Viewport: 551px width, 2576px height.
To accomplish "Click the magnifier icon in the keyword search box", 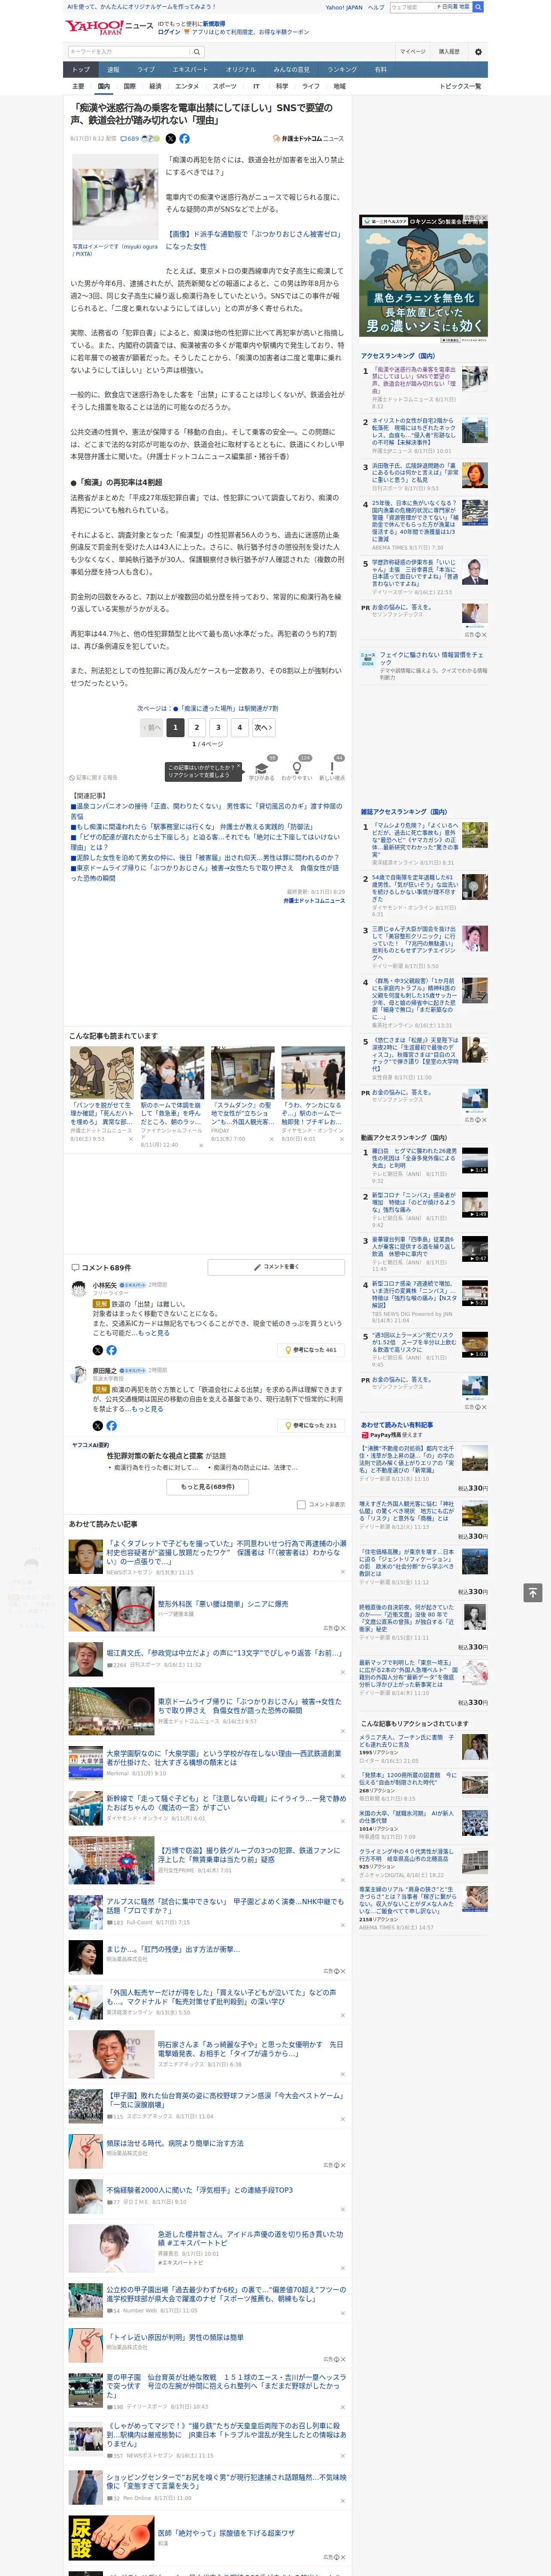I will (x=197, y=51).
